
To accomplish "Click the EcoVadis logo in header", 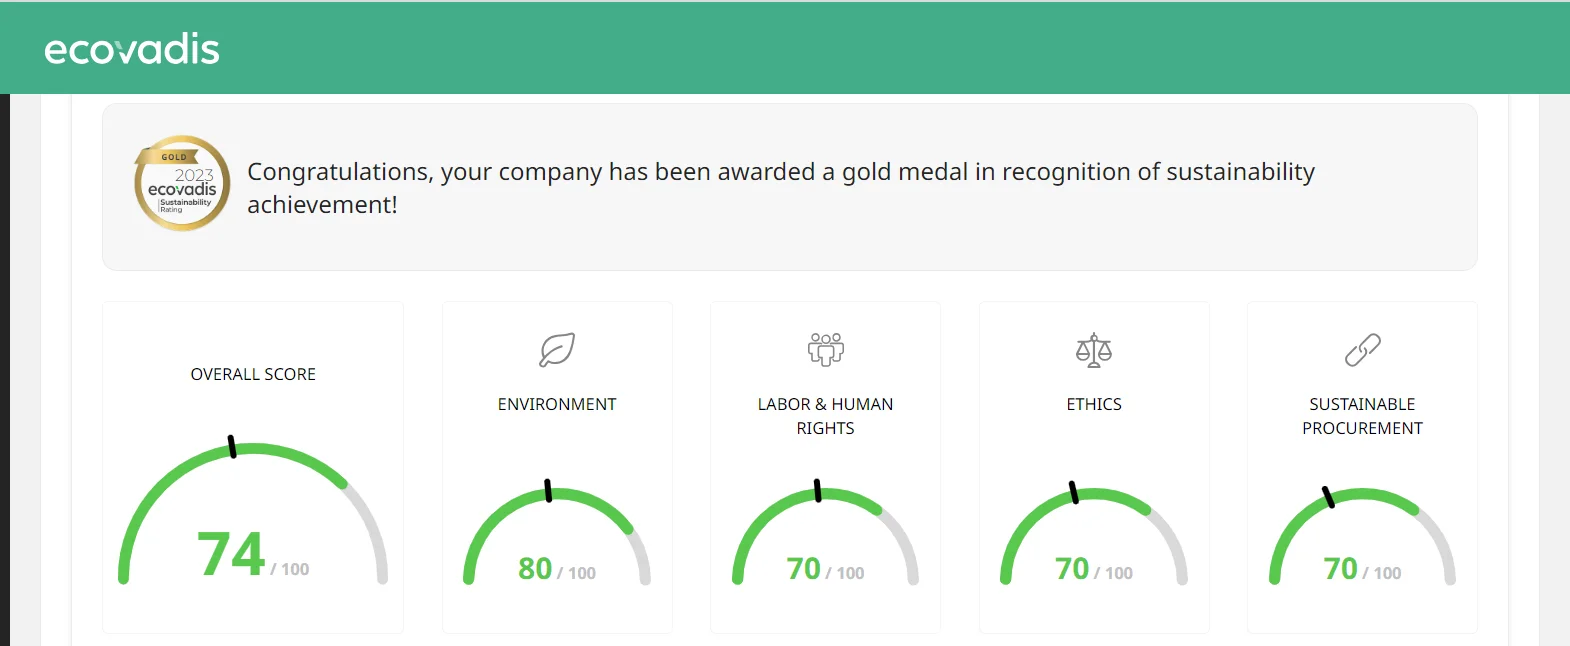I will click(132, 49).
